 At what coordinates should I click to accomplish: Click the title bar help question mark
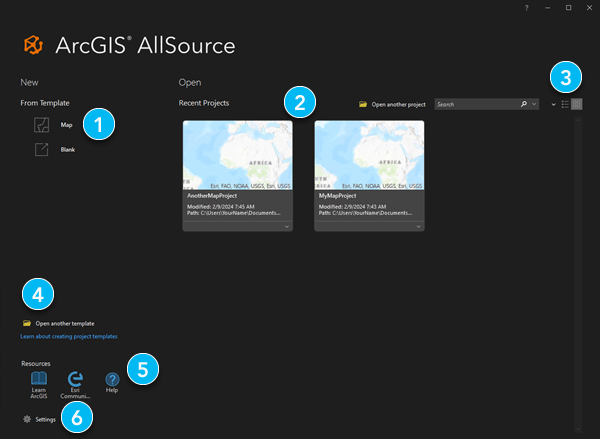[x=527, y=8]
